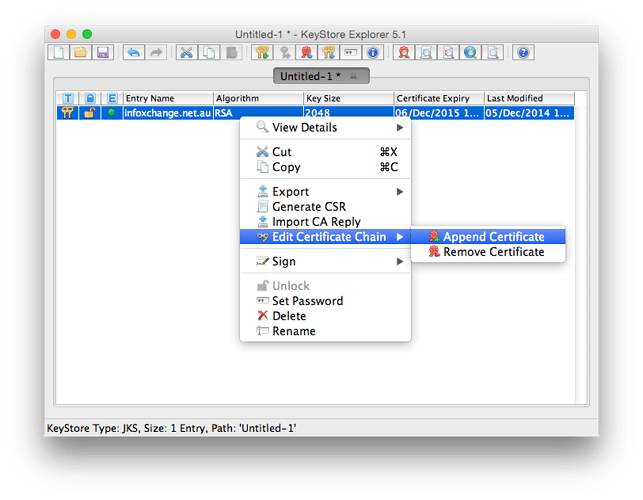Click the 06/Dec/2015 certificate expiry cell
Screen dimensions: 643x500
(x=439, y=113)
